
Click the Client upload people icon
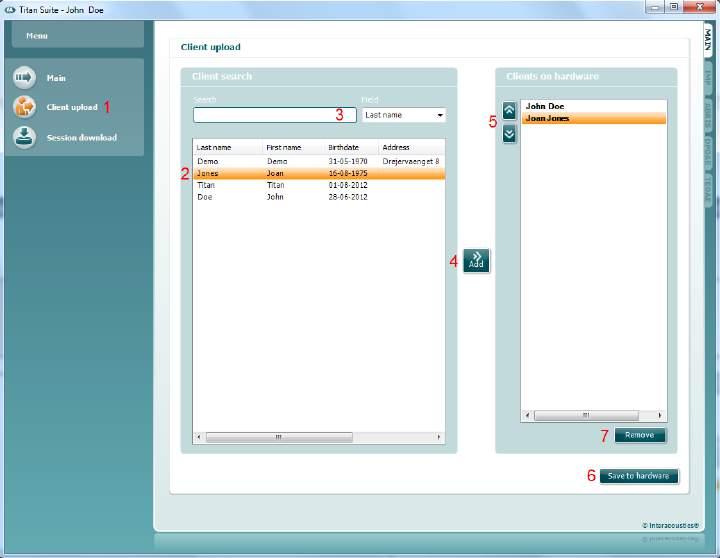click(24, 107)
